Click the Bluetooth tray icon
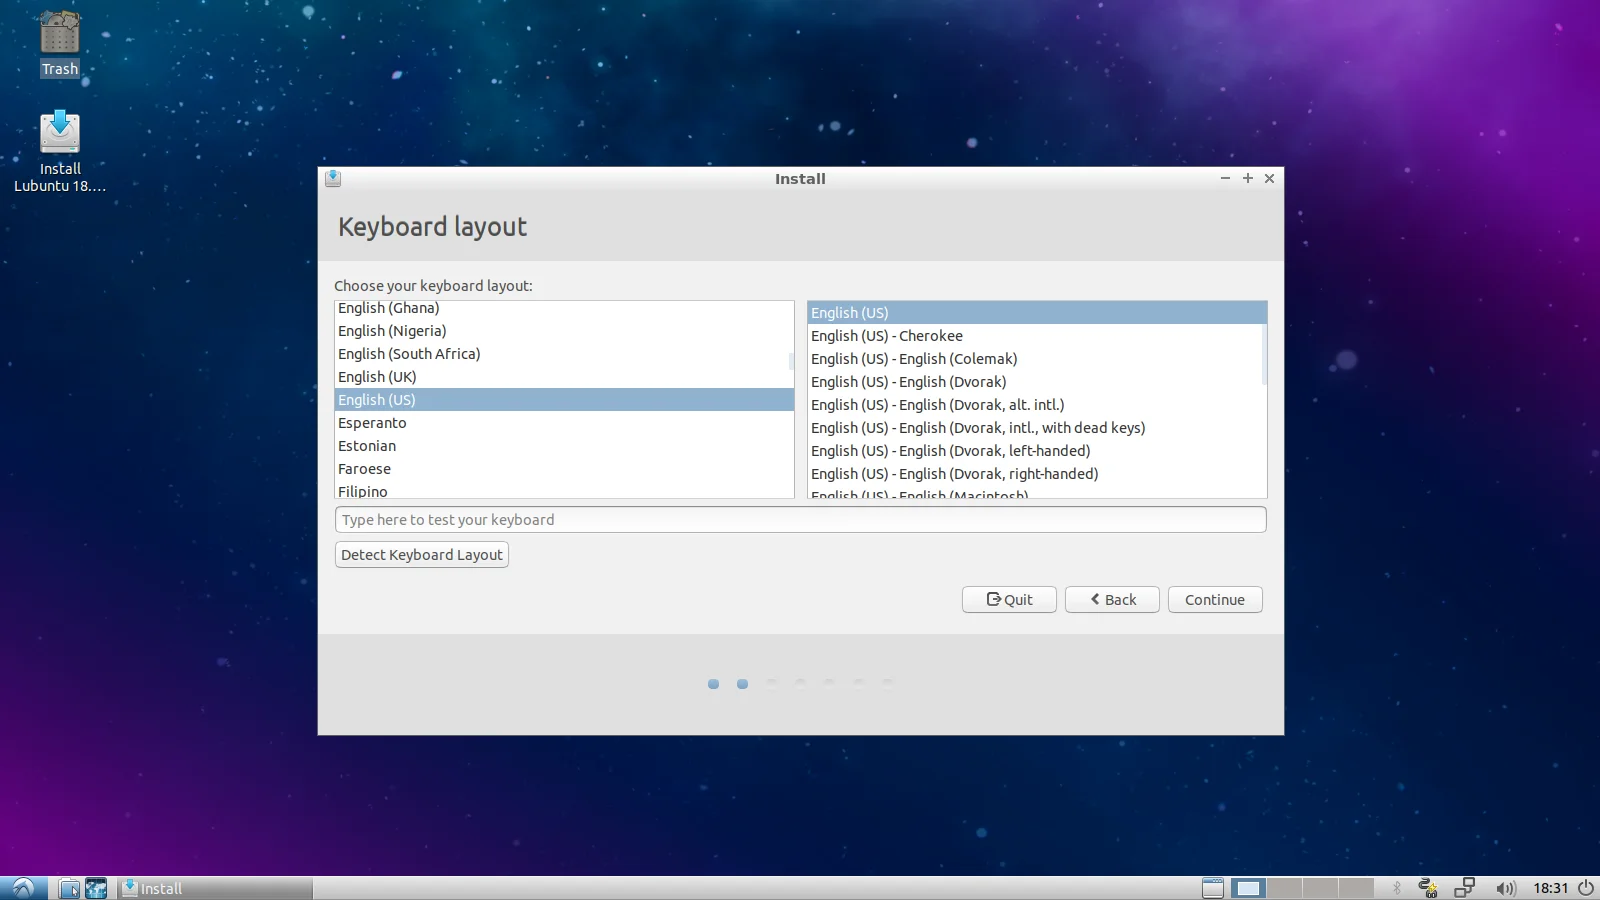This screenshot has width=1600, height=900. pyautogui.click(x=1397, y=888)
